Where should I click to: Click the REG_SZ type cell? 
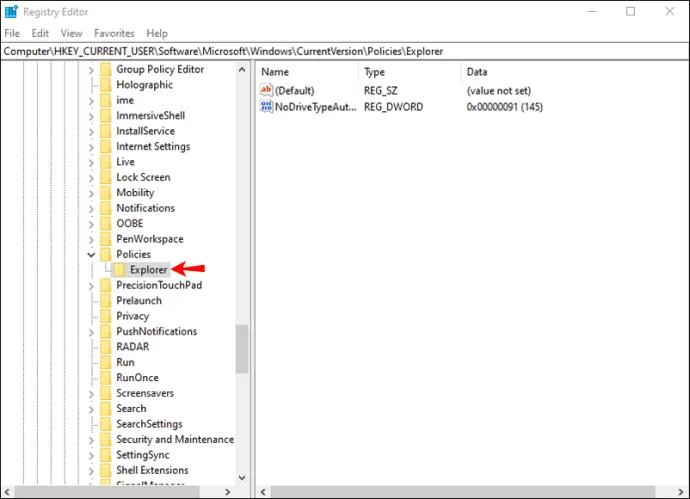381,91
